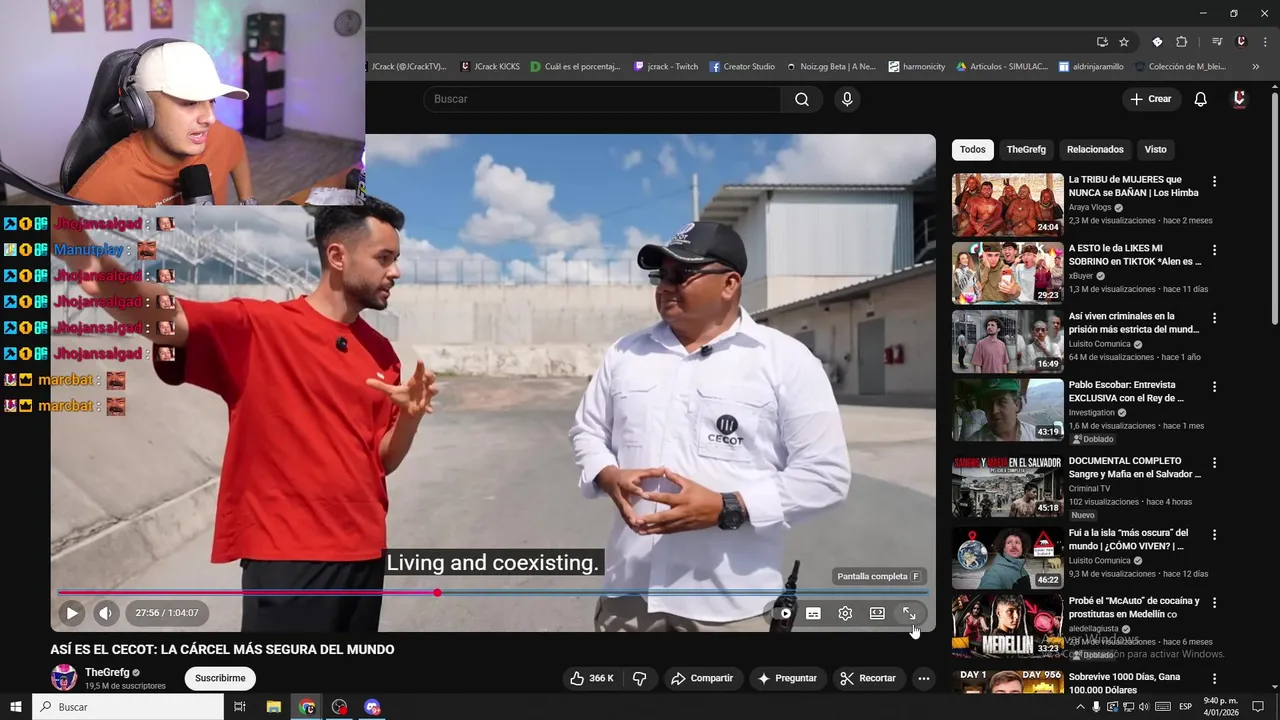Image resolution: width=1280 pixels, height=720 pixels.
Task: Open the Creator Studio bookmark
Action: (x=743, y=66)
